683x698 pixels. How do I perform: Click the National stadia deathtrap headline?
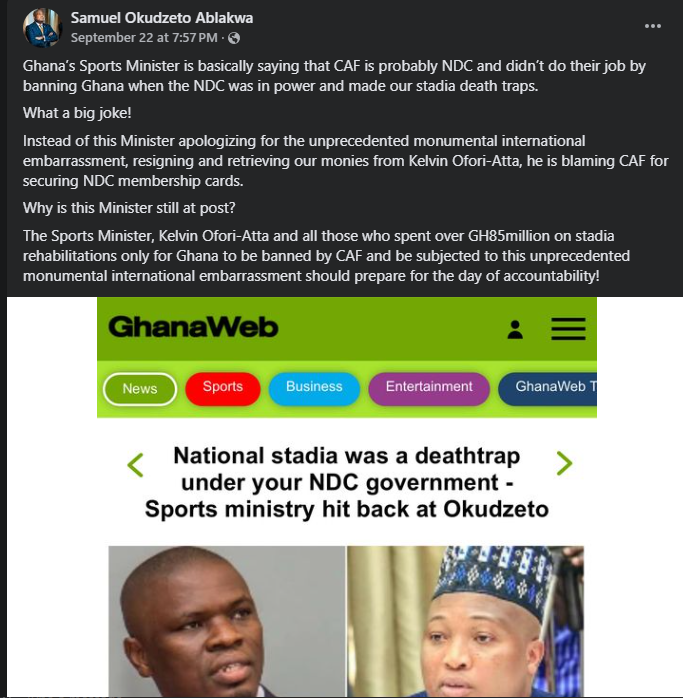click(346, 483)
